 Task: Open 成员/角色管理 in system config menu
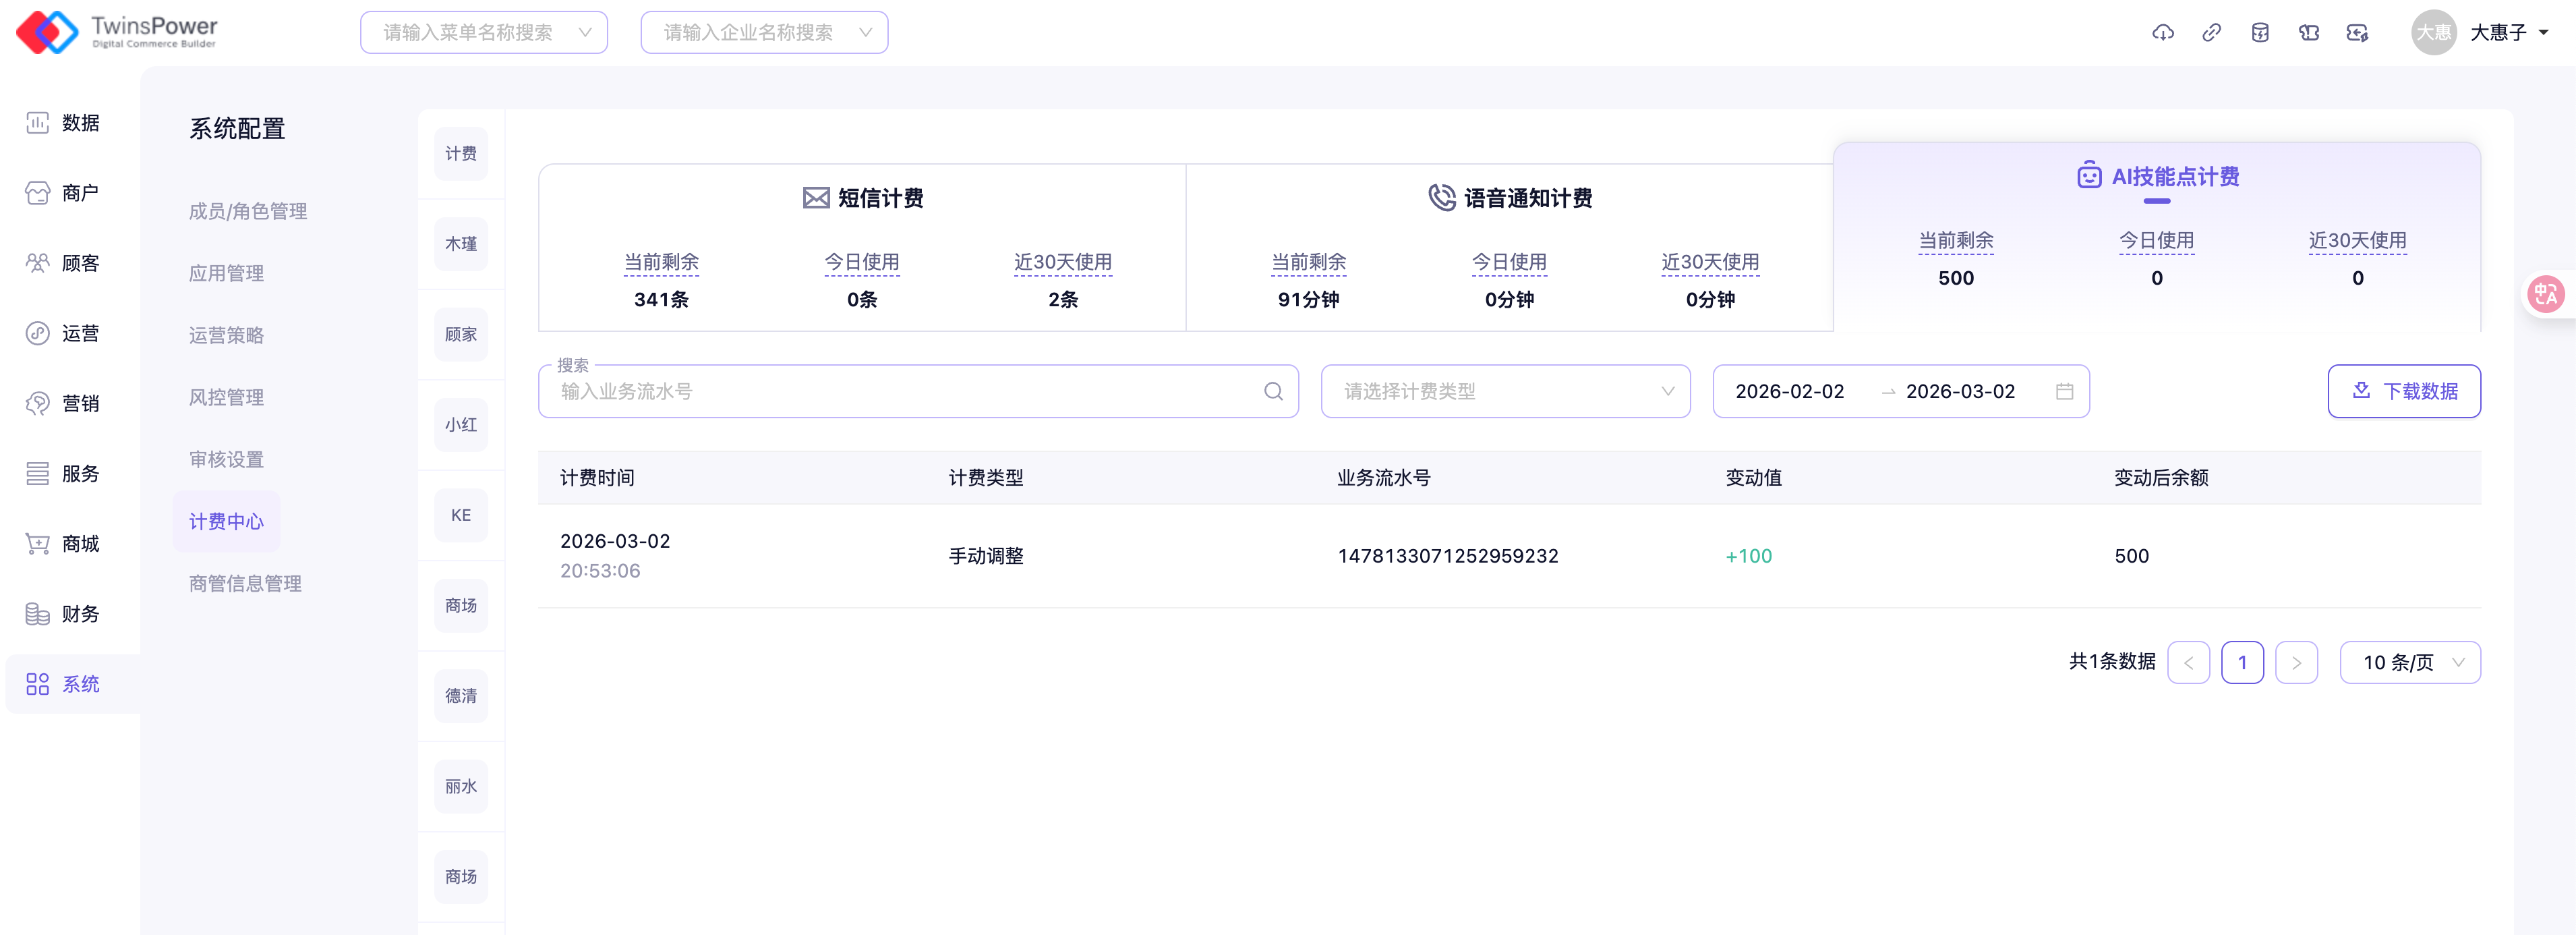point(248,211)
